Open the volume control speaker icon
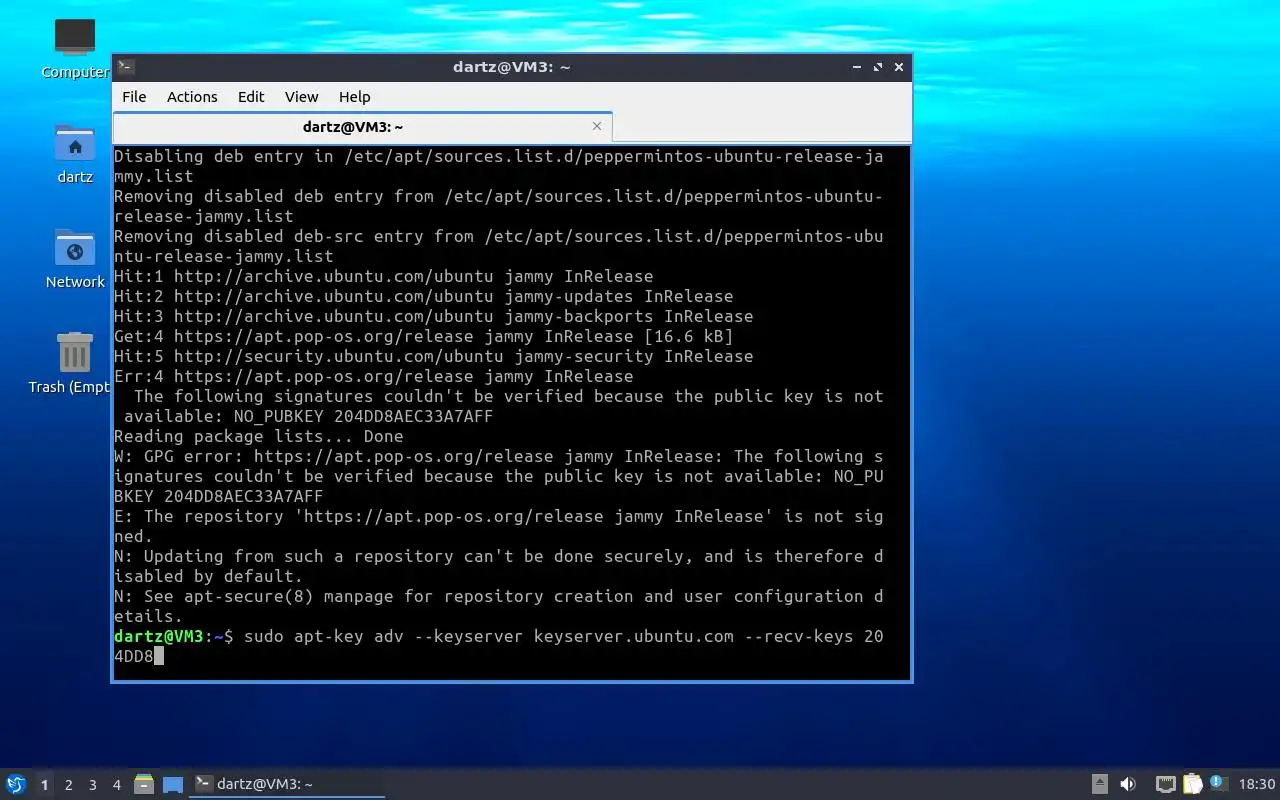 [x=1128, y=784]
